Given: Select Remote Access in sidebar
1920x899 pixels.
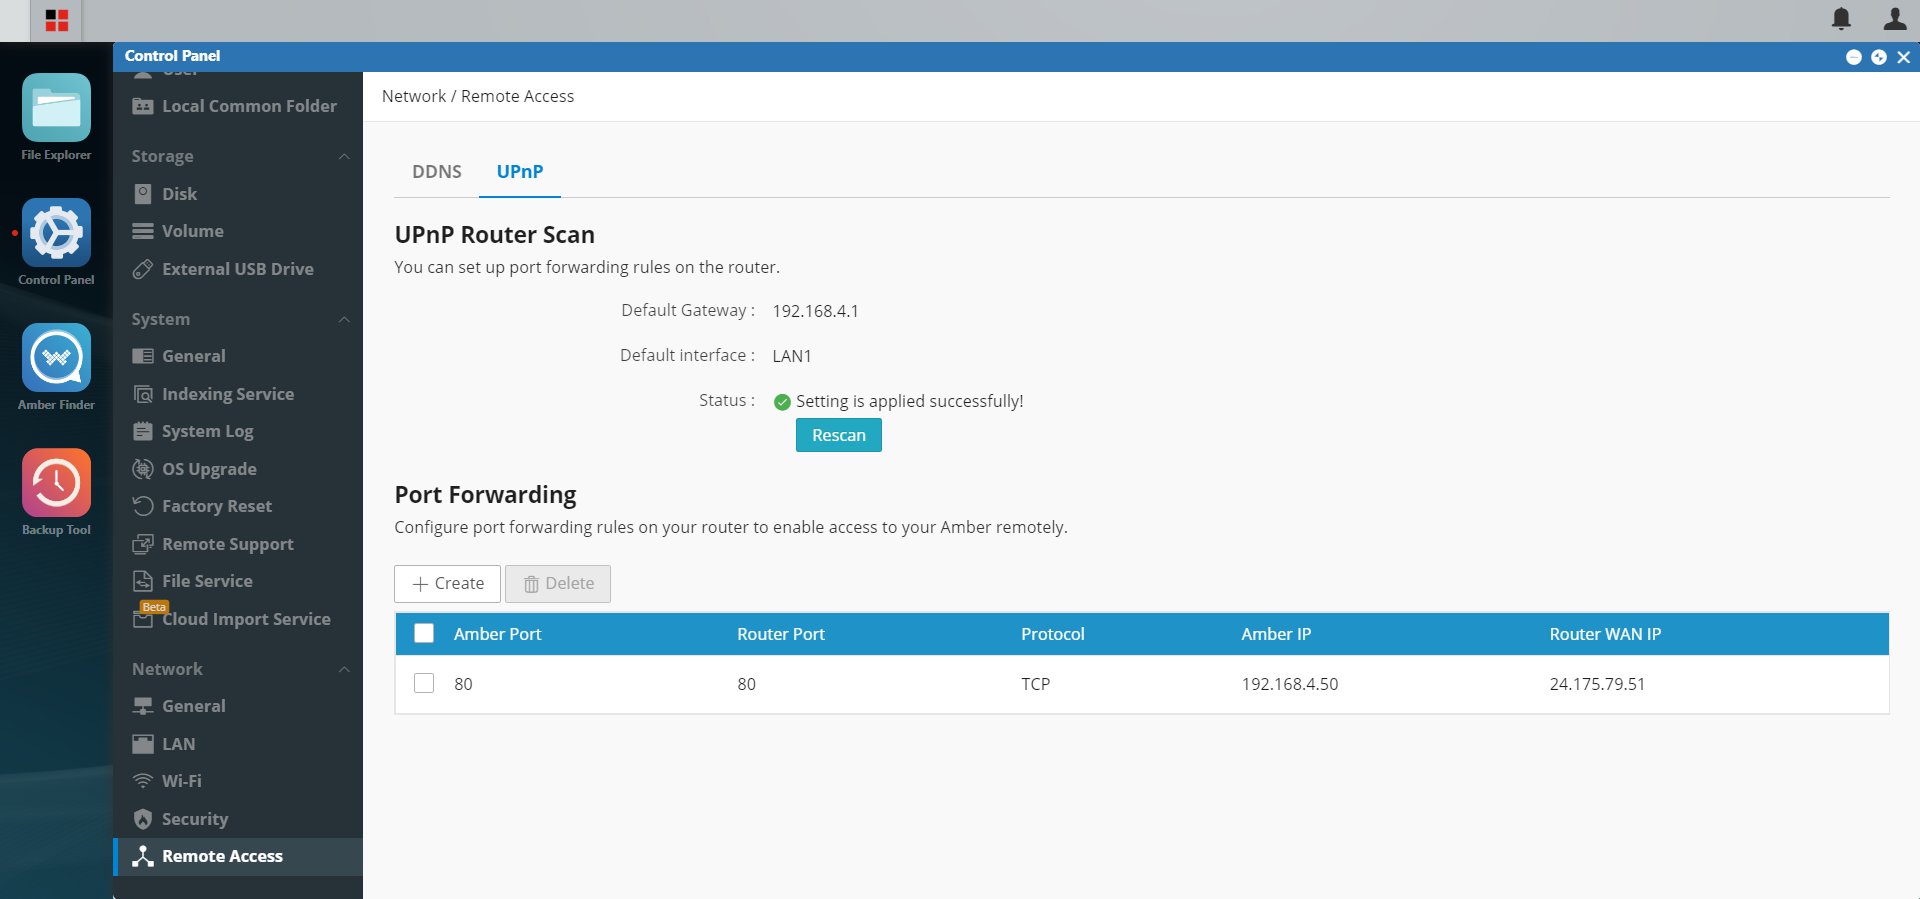Looking at the screenshot, I should [238, 856].
